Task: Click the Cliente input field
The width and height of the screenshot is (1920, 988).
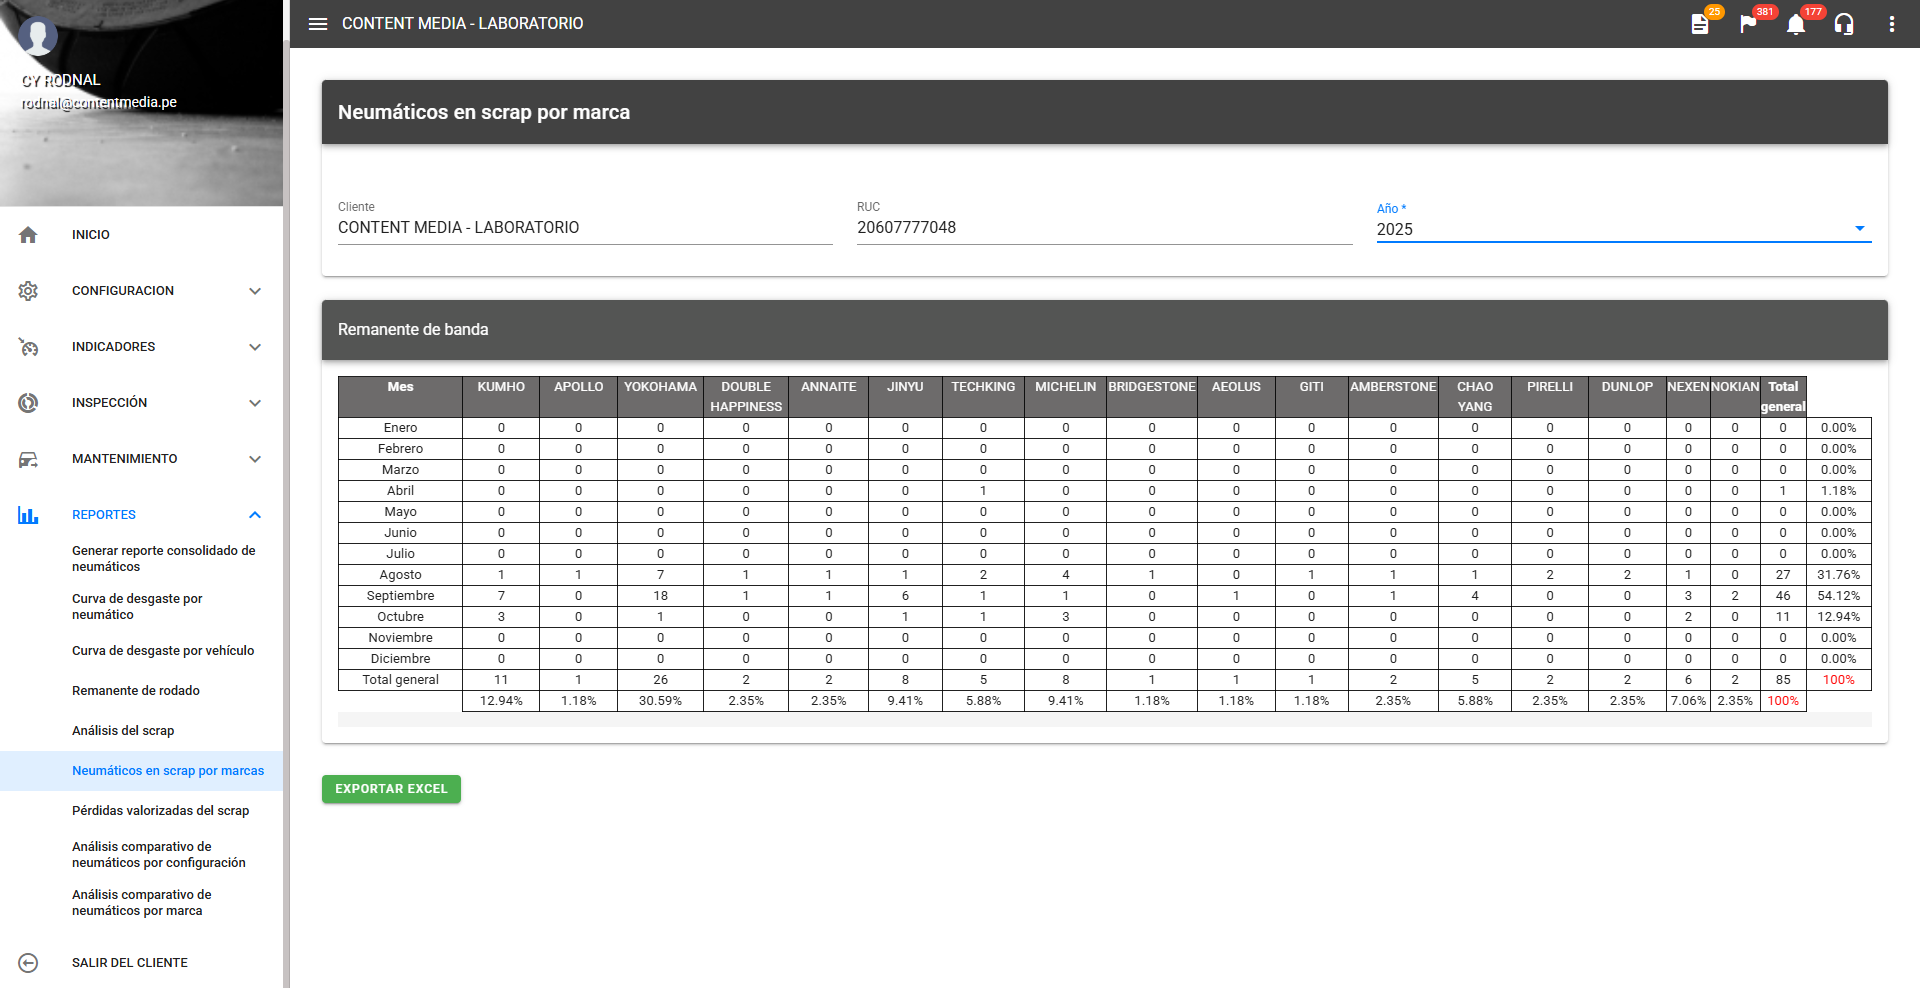Action: pos(585,228)
